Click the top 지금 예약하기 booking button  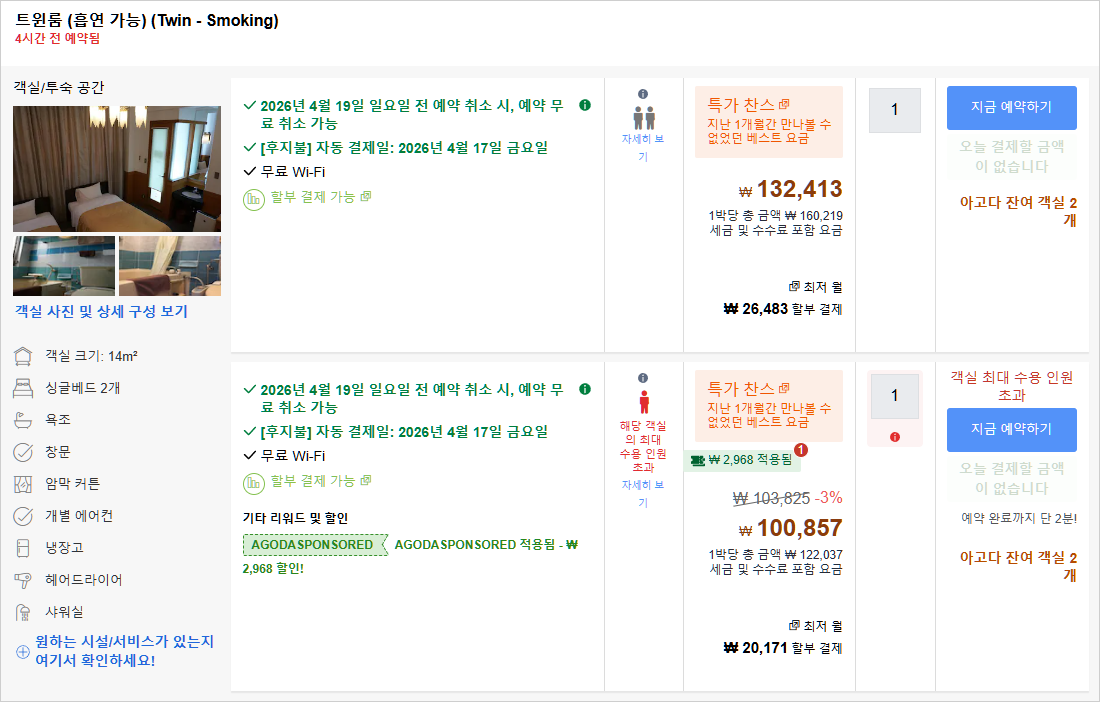point(1013,107)
